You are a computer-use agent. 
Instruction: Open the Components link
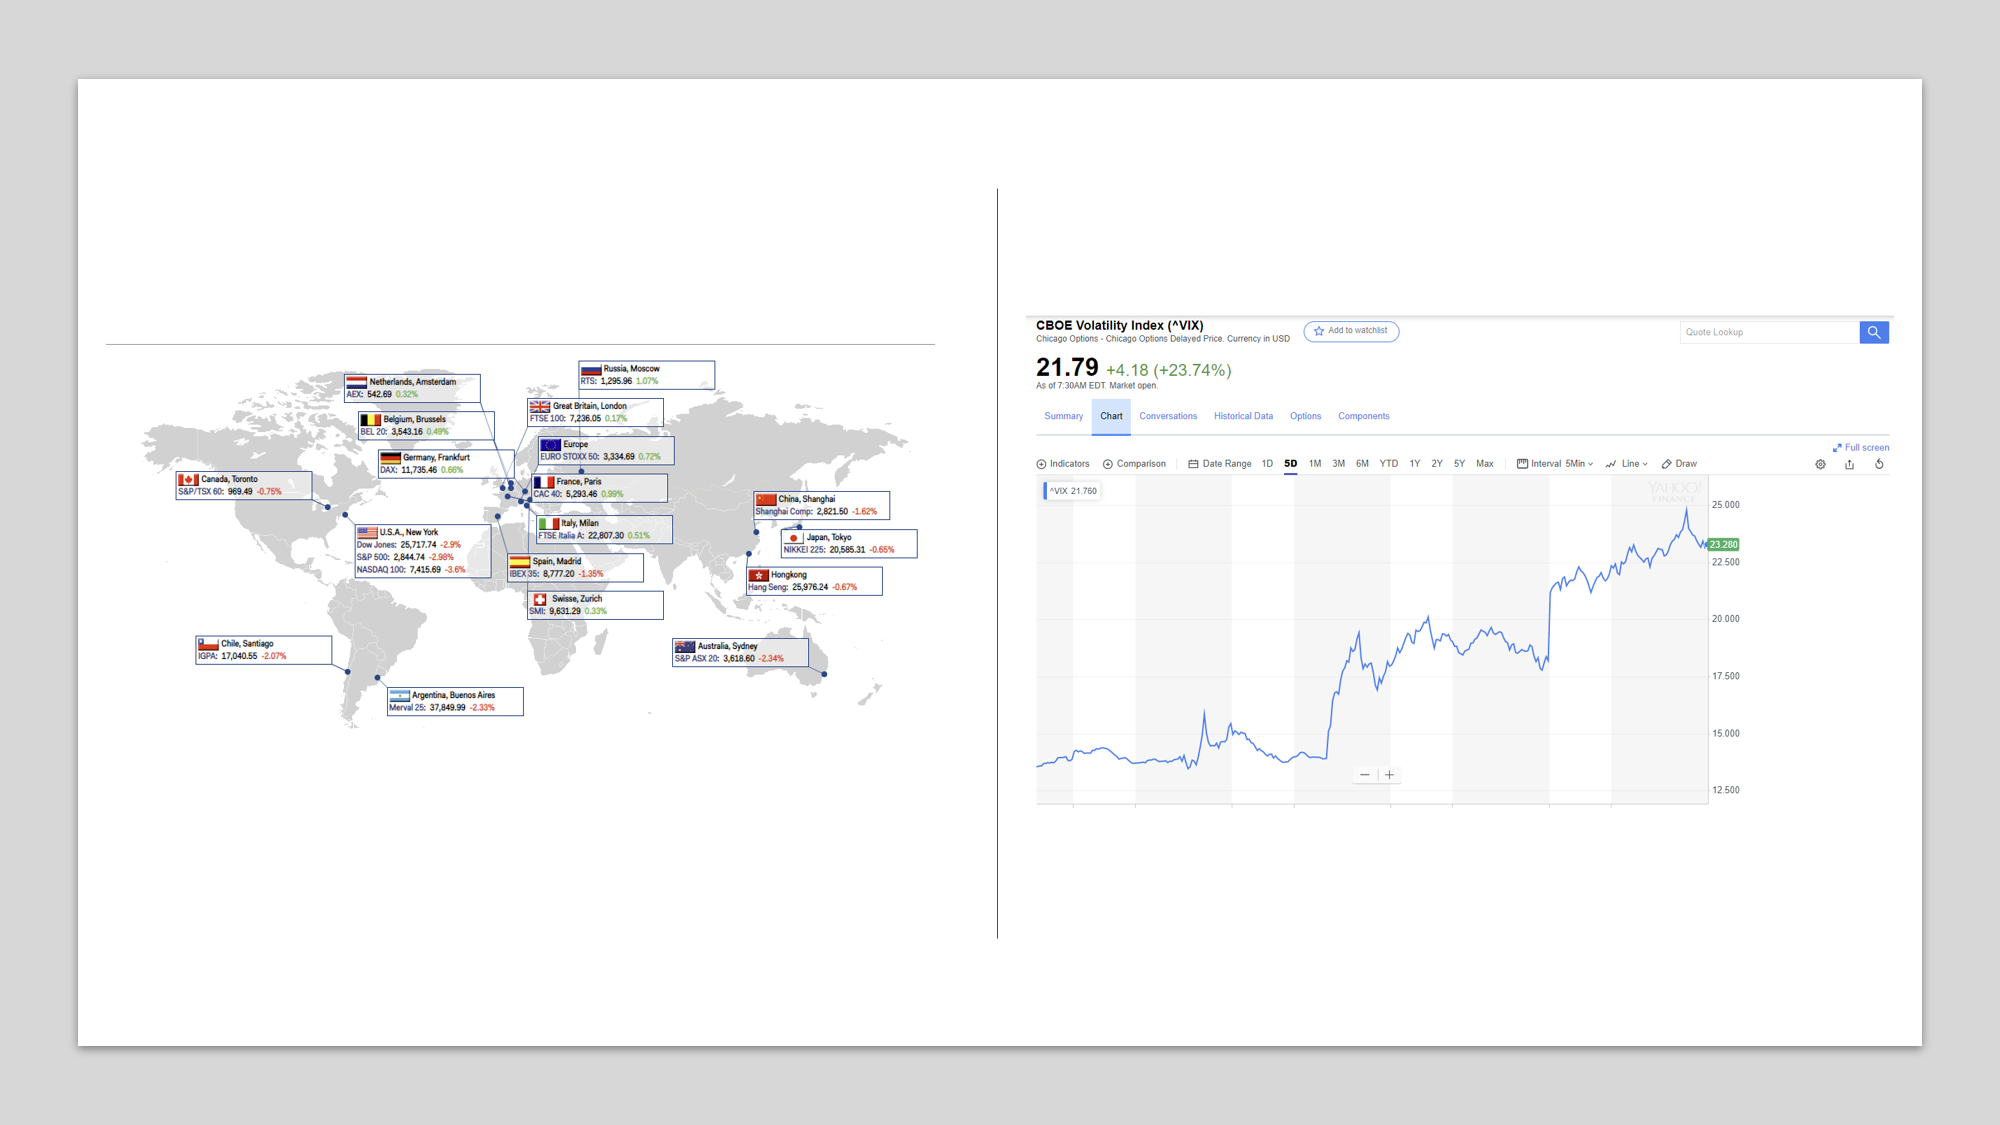point(1363,416)
